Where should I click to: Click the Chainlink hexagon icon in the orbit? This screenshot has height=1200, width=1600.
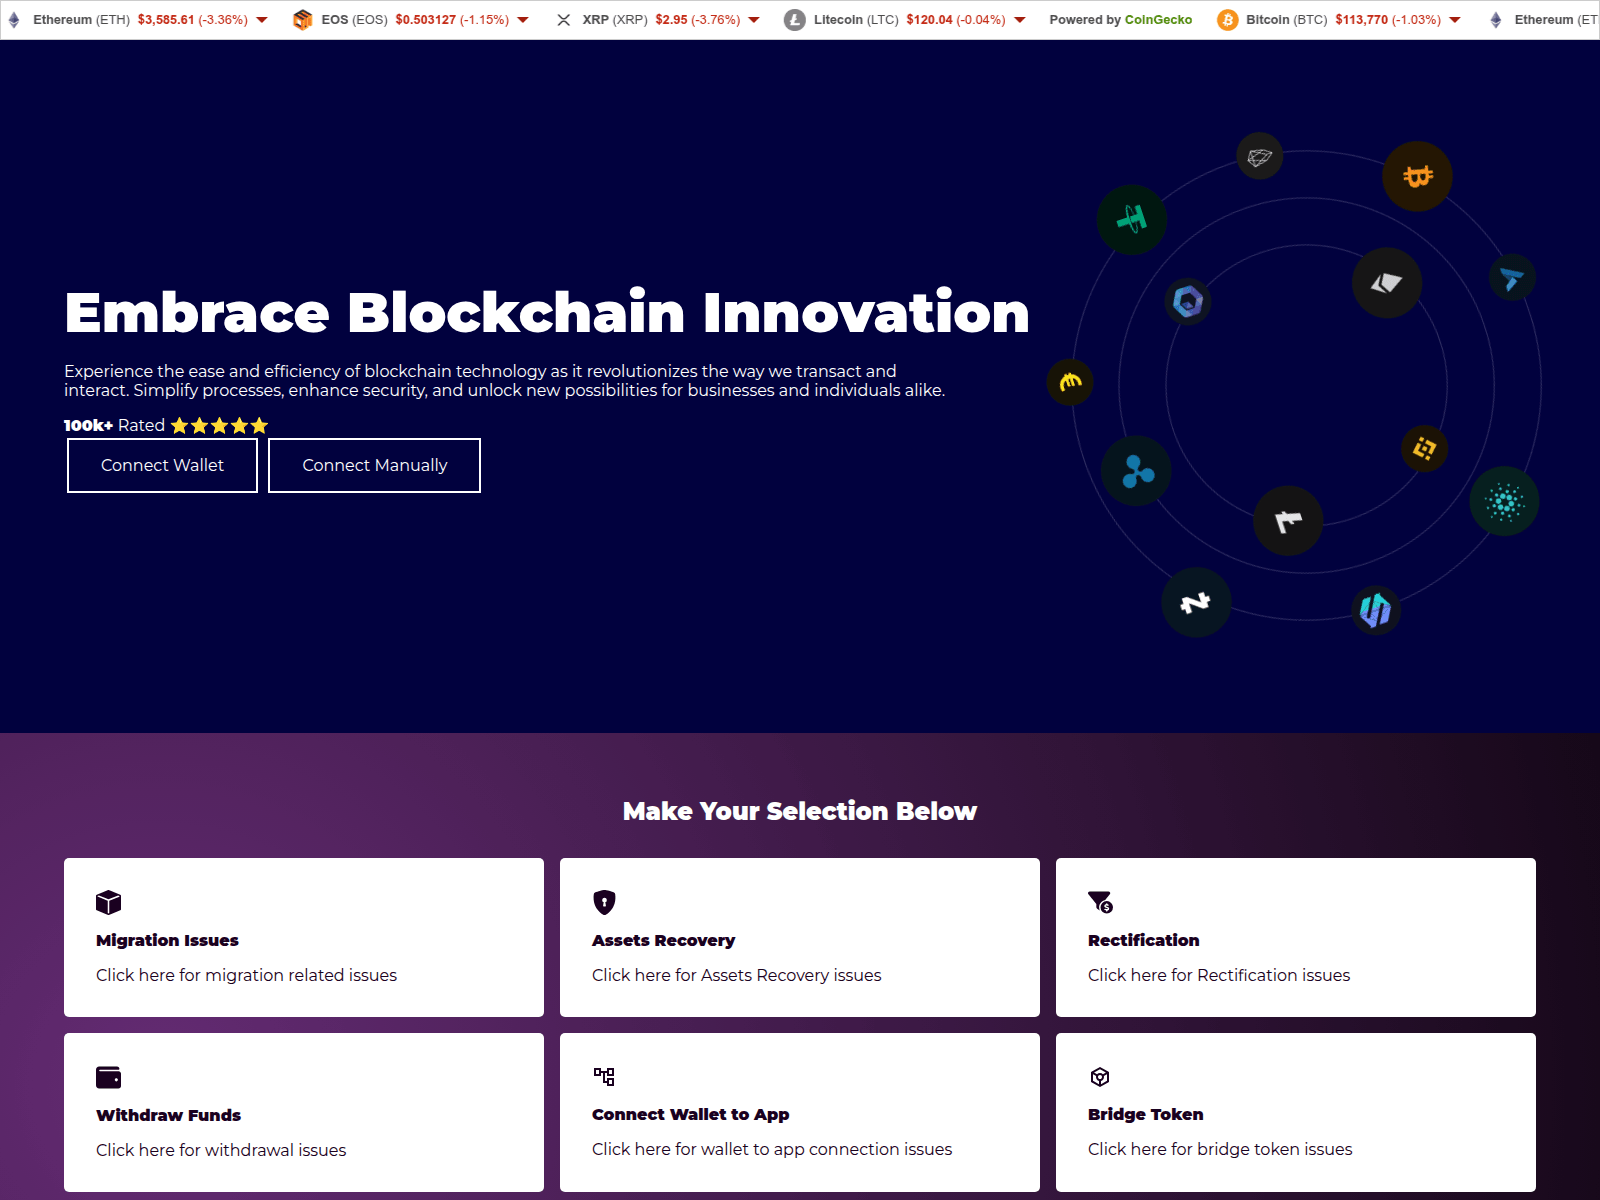click(x=1188, y=301)
